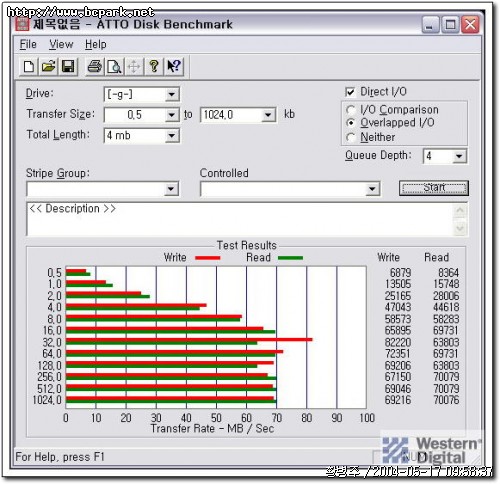This screenshot has height=484, width=500.
Task: Select the I/O Comparison radio button
Action: click(351, 110)
